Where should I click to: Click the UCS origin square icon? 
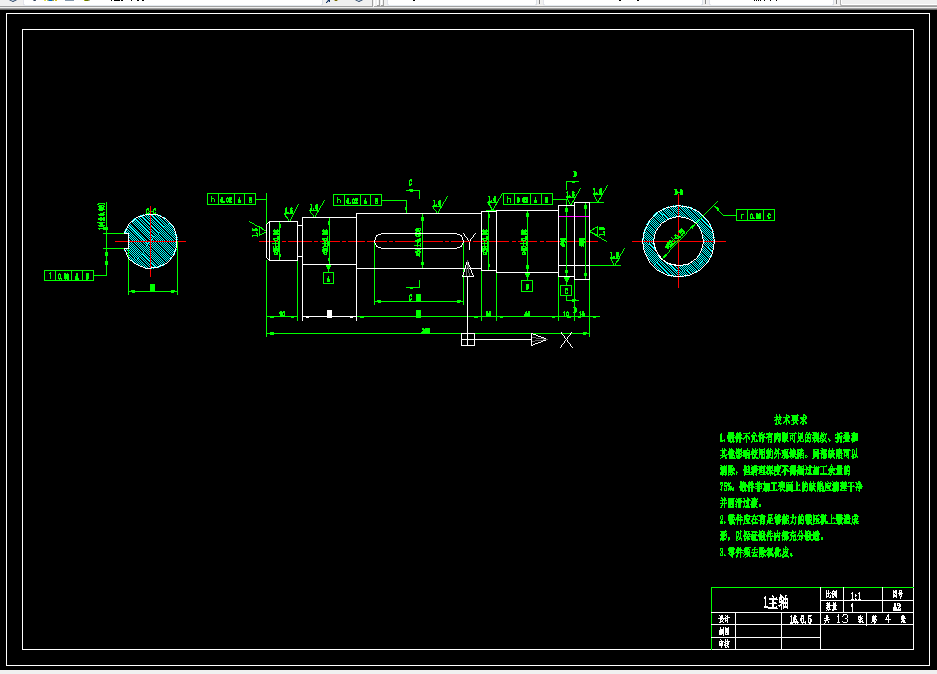click(468, 339)
